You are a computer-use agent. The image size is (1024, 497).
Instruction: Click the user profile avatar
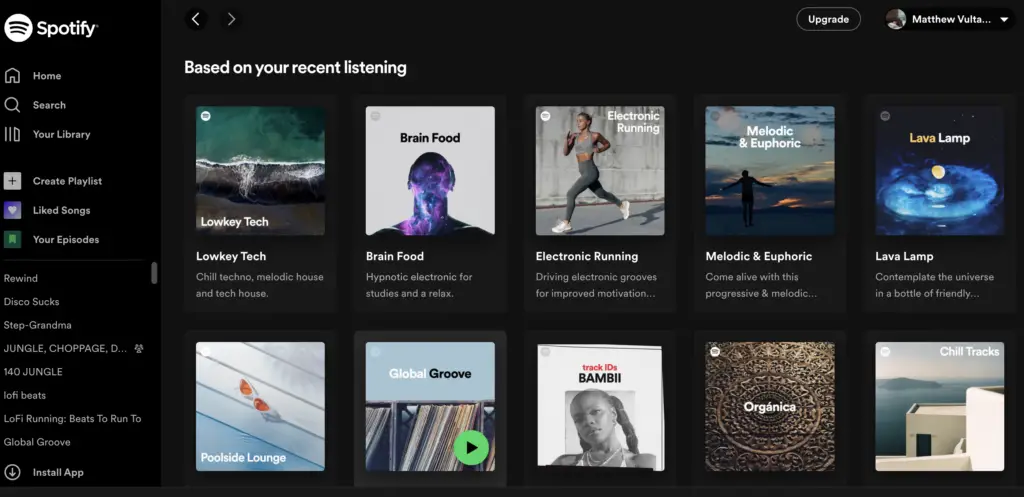click(896, 19)
